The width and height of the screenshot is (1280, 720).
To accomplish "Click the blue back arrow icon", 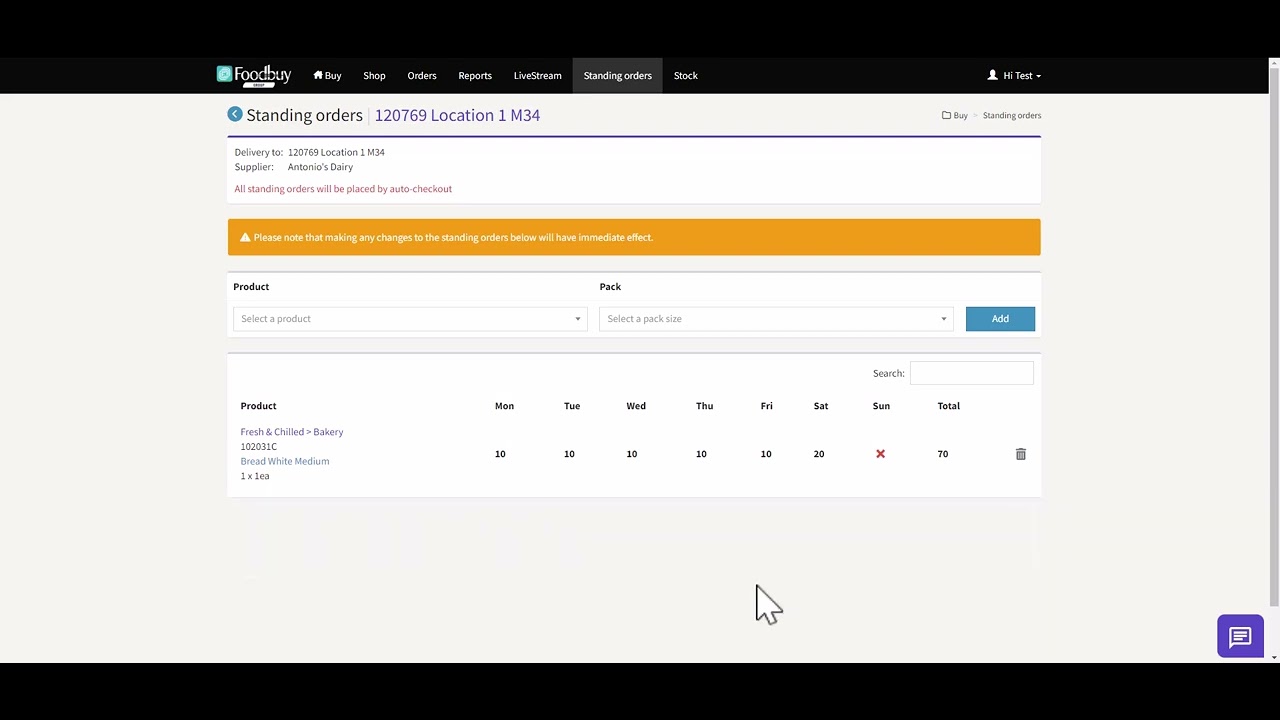I will [235, 115].
